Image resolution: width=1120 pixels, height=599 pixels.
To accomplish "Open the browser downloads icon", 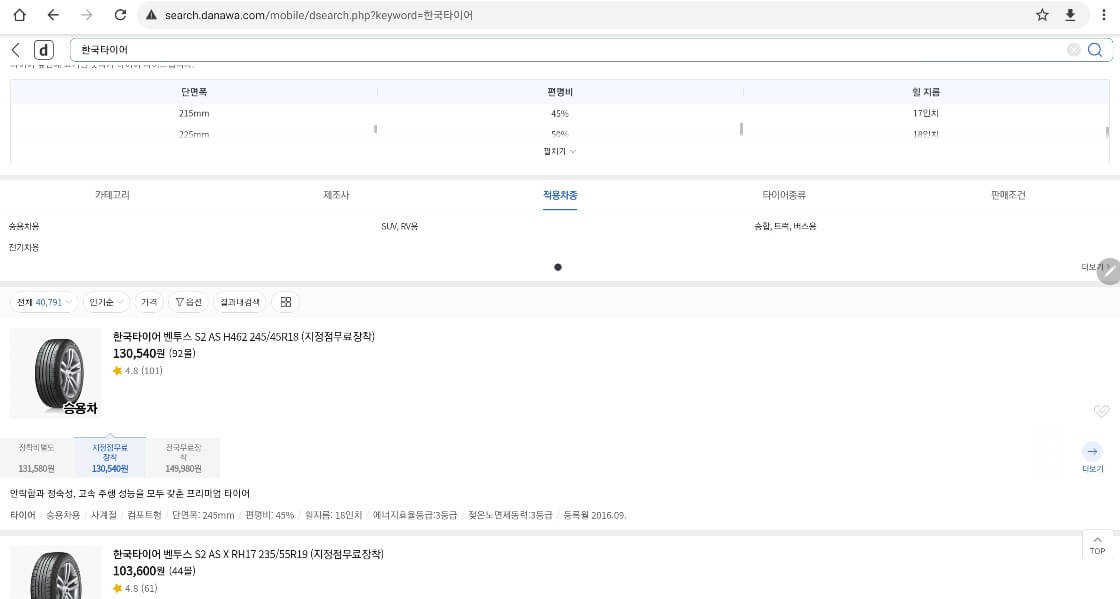I will click(1070, 15).
